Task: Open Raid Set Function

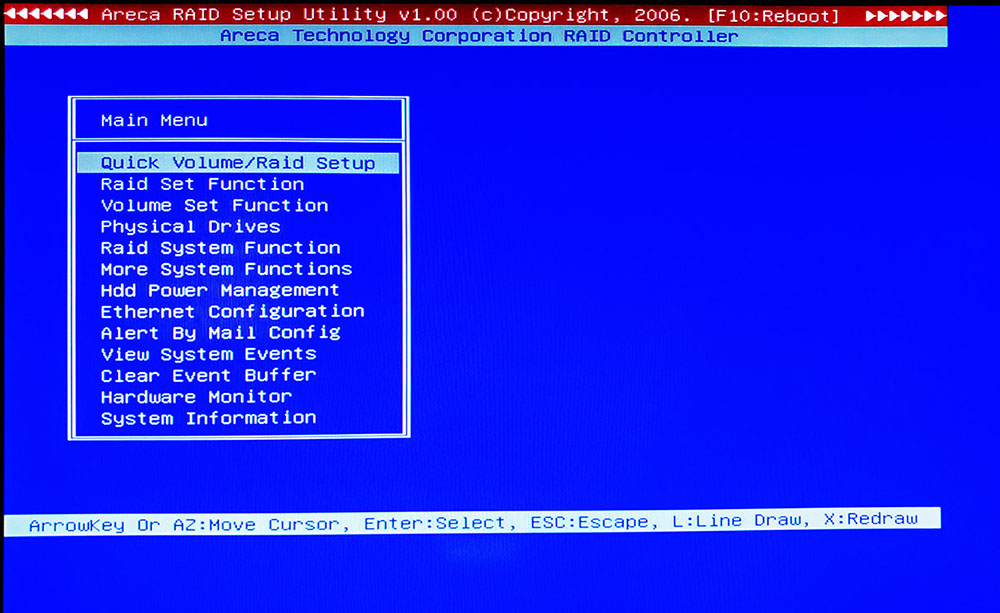Action: [x=202, y=184]
